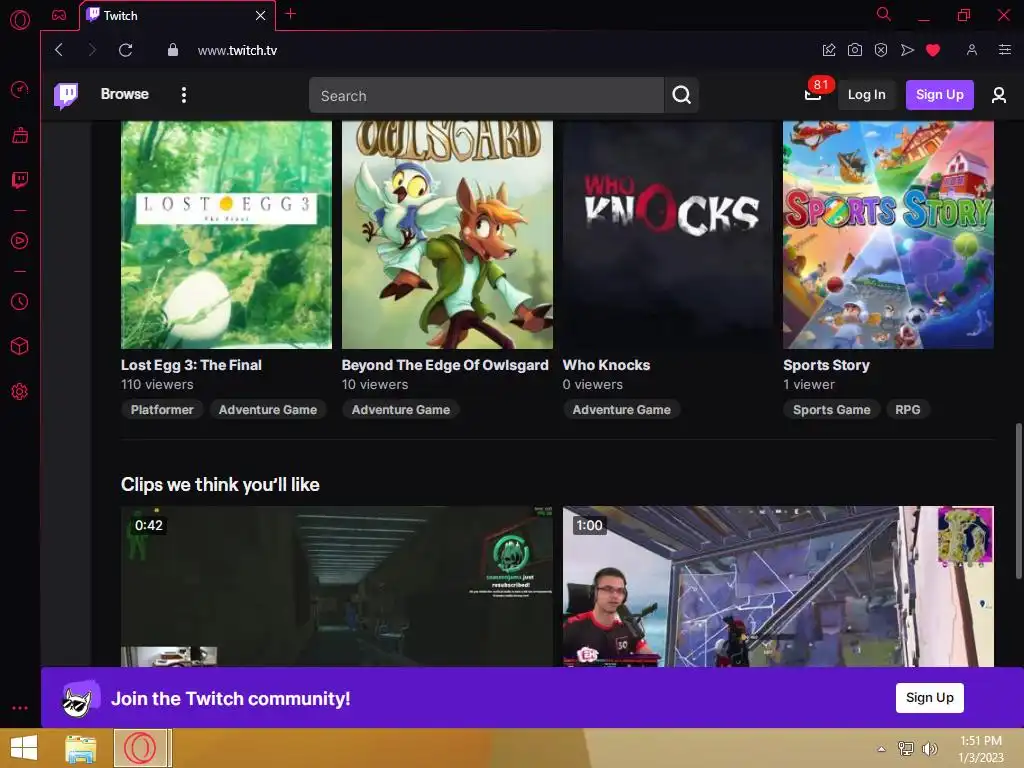Select the Twitch tab
Image resolution: width=1024 pixels, height=768 pixels.
click(x=176, y=15)
